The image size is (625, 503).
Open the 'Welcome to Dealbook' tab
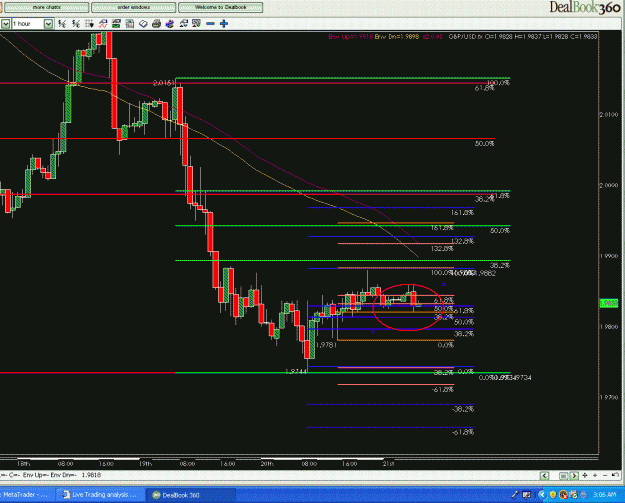pyautogui.click(x=220, y=8)
